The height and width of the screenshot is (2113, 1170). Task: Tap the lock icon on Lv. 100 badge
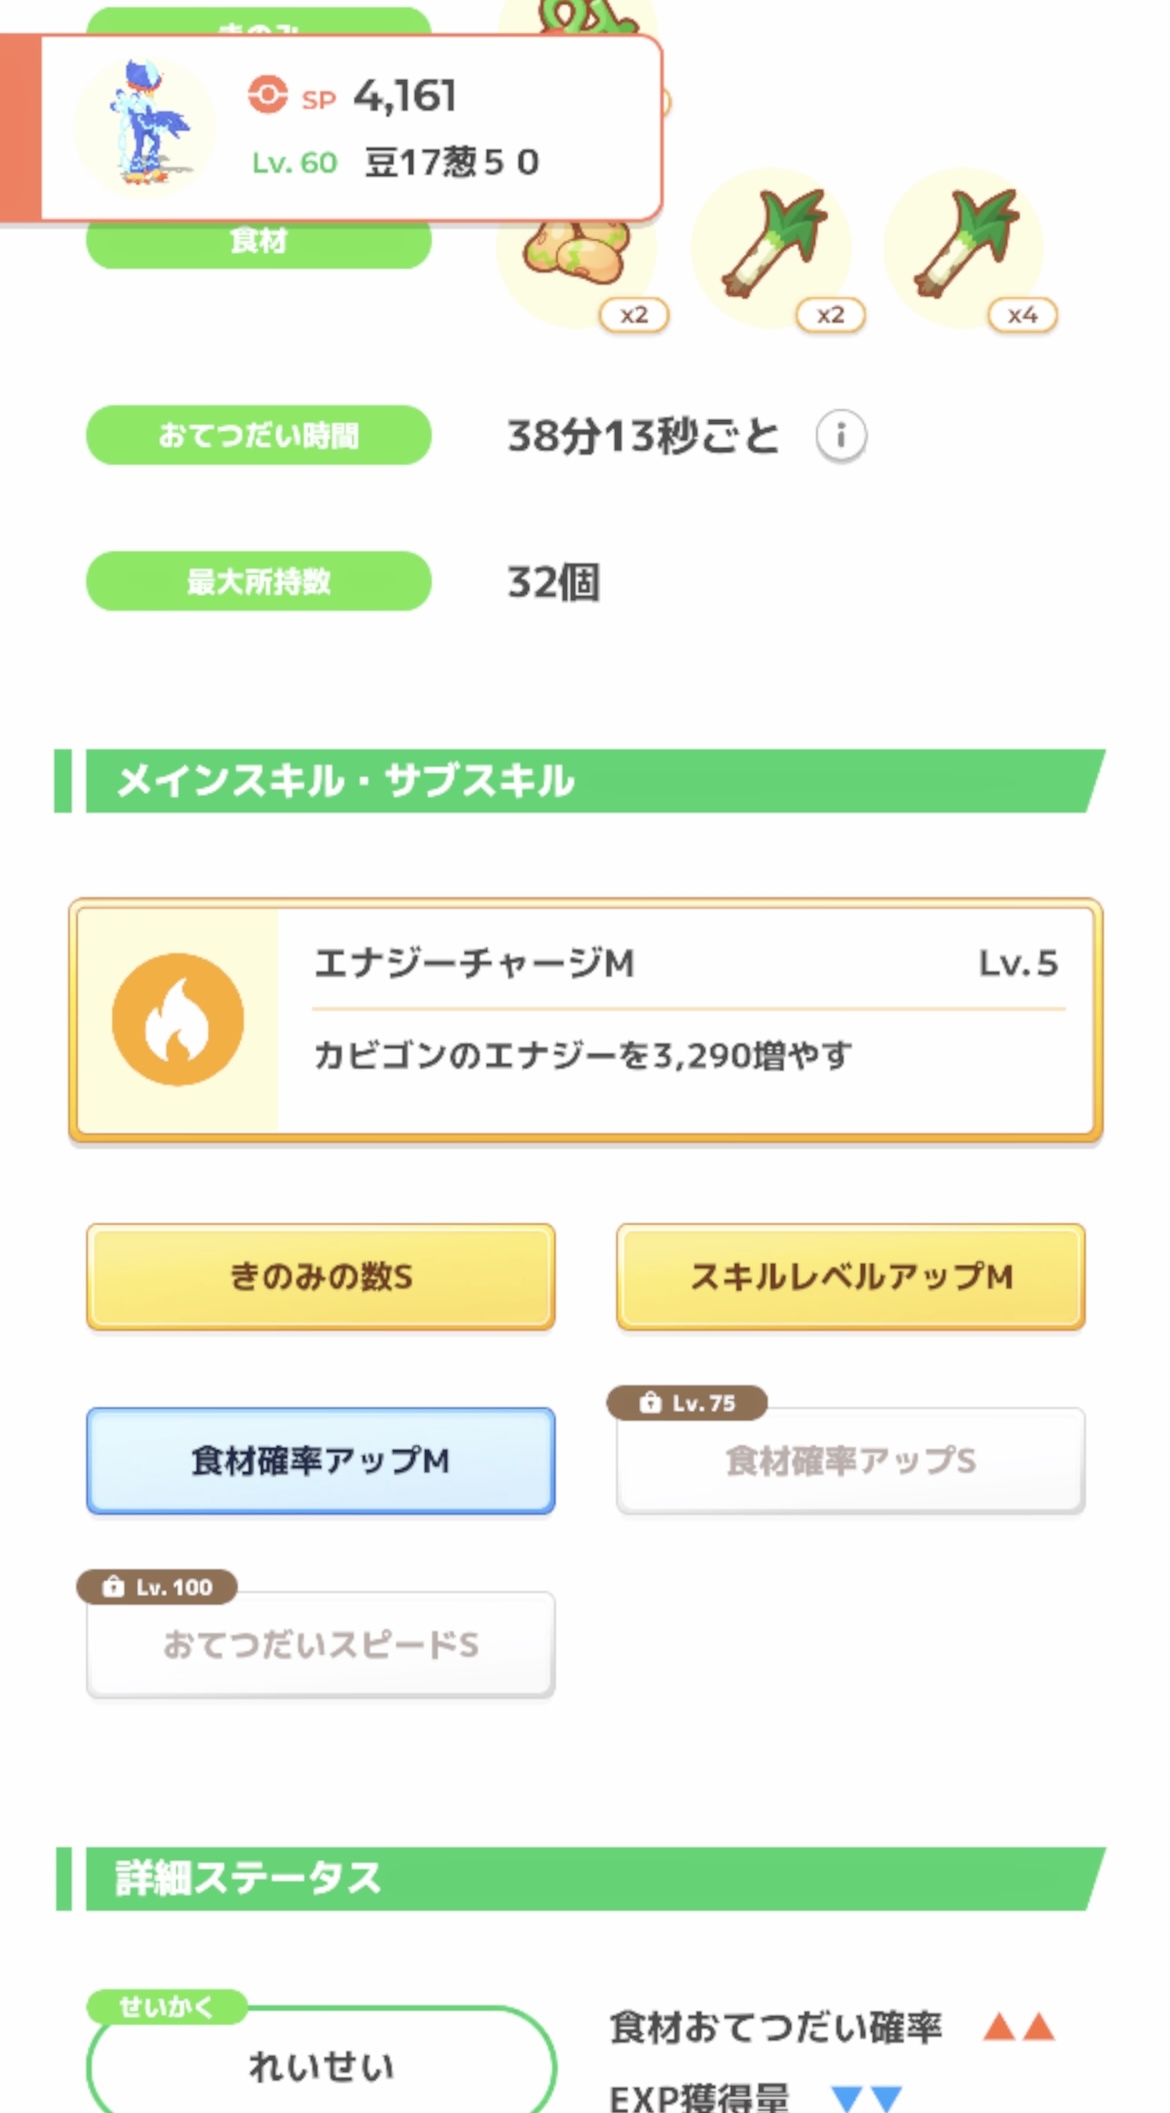point(114,1586)
